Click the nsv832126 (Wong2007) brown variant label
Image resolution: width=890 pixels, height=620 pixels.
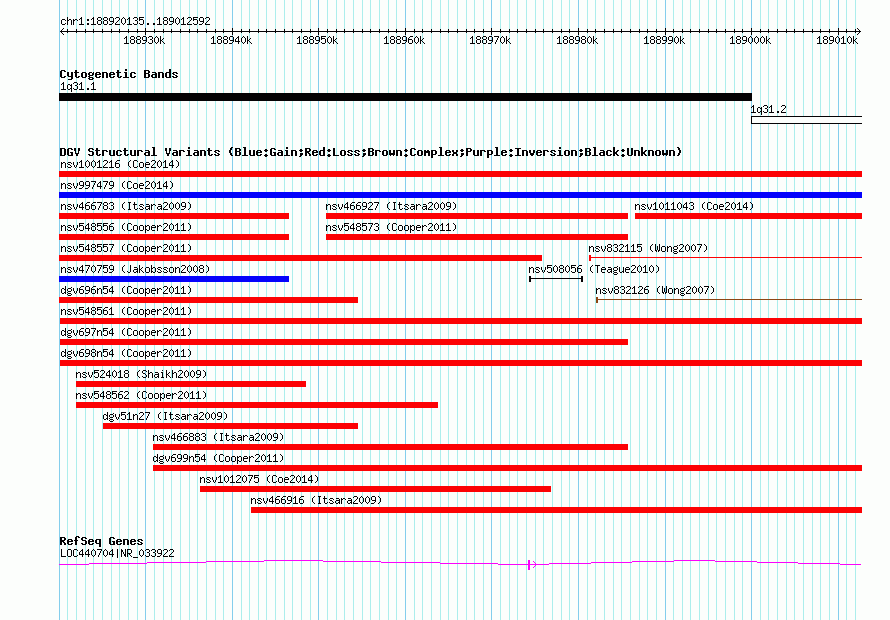[x=655, y=290]
